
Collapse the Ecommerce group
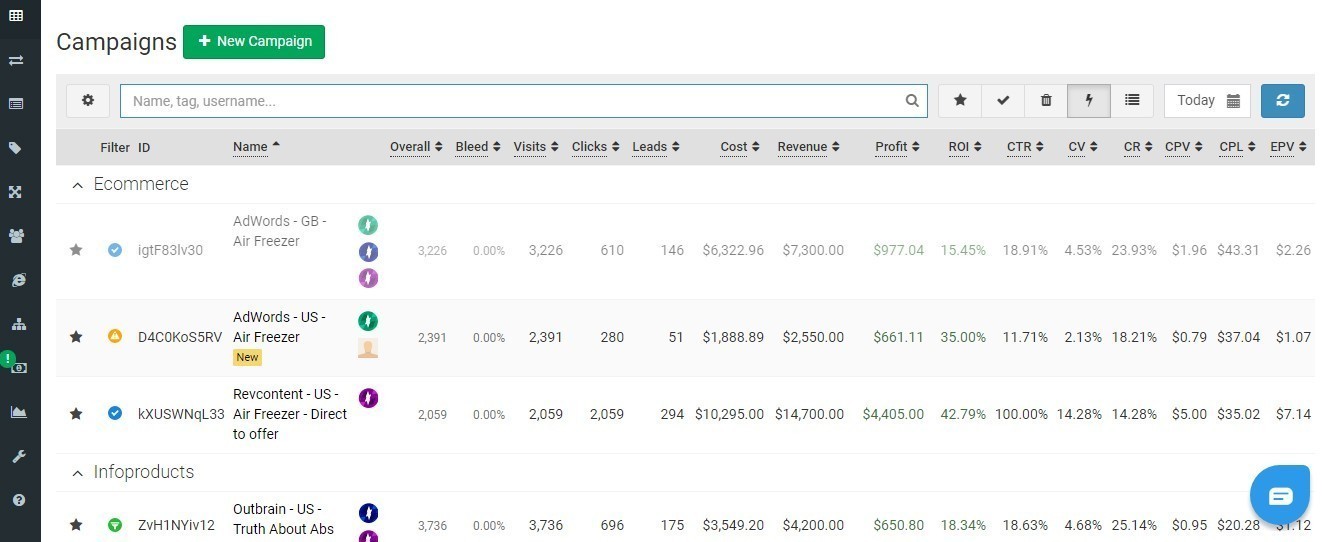point(78,184)
